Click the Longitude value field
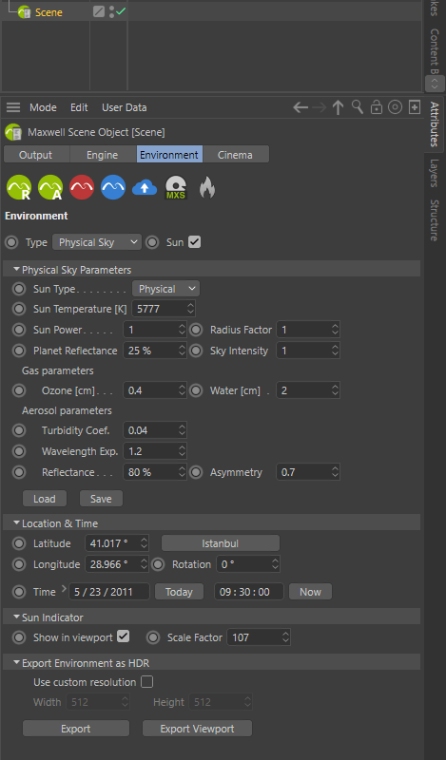The image size is (446, 760). point(117,564)
